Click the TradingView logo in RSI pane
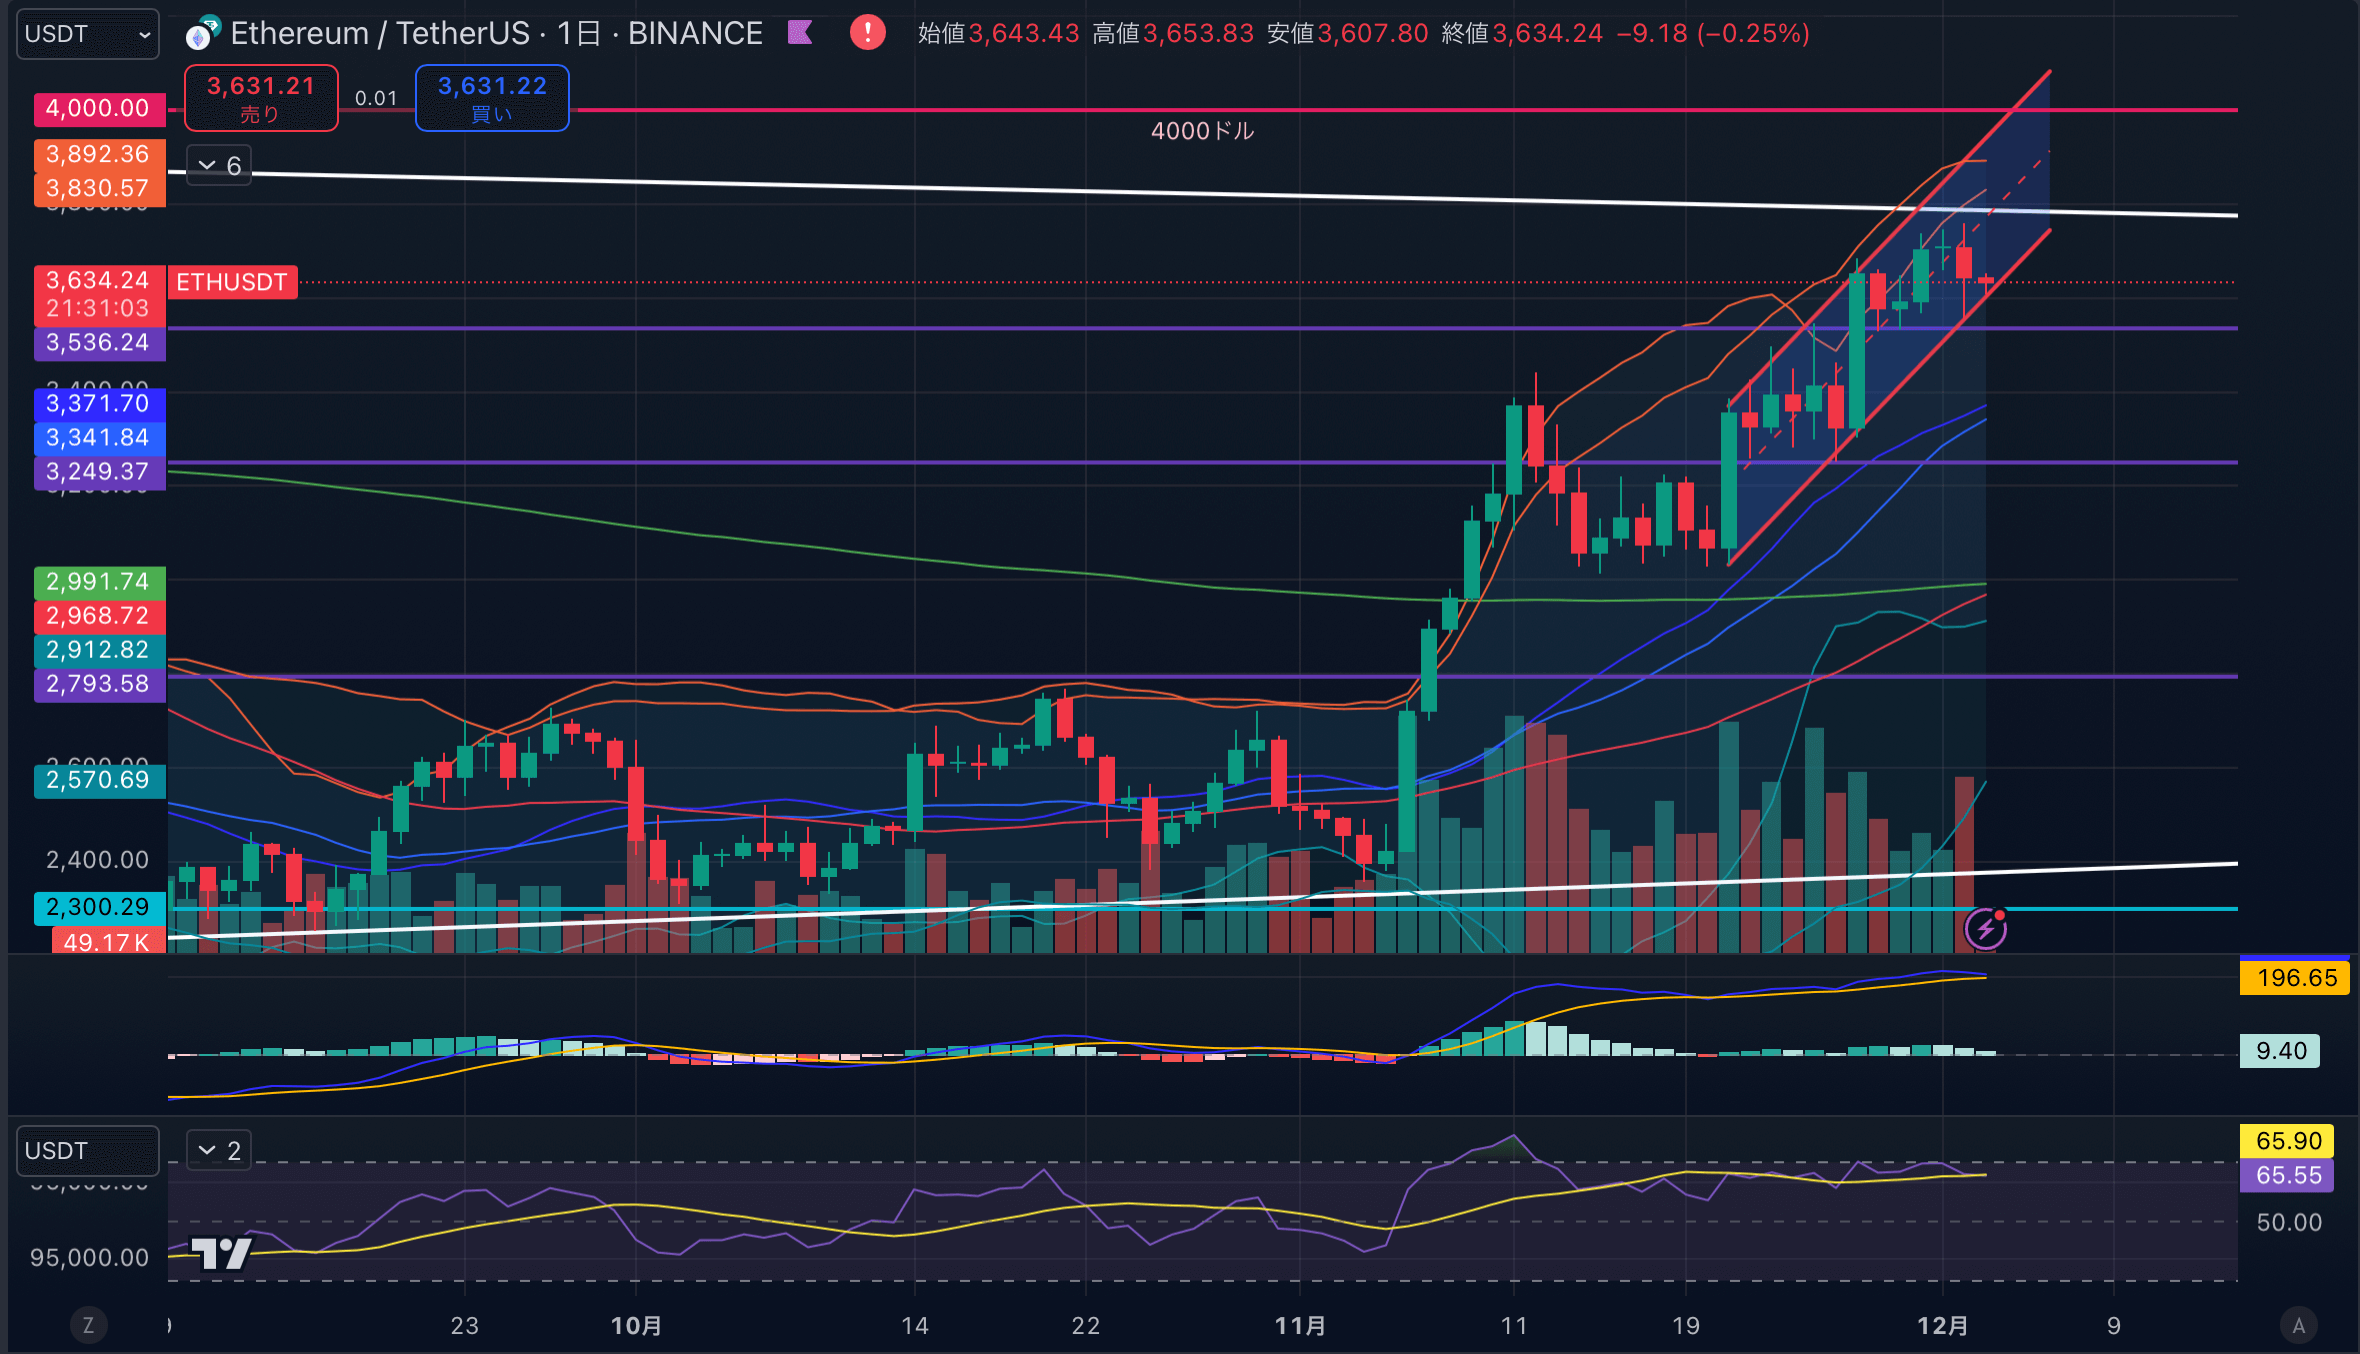 pos(221,1252)
